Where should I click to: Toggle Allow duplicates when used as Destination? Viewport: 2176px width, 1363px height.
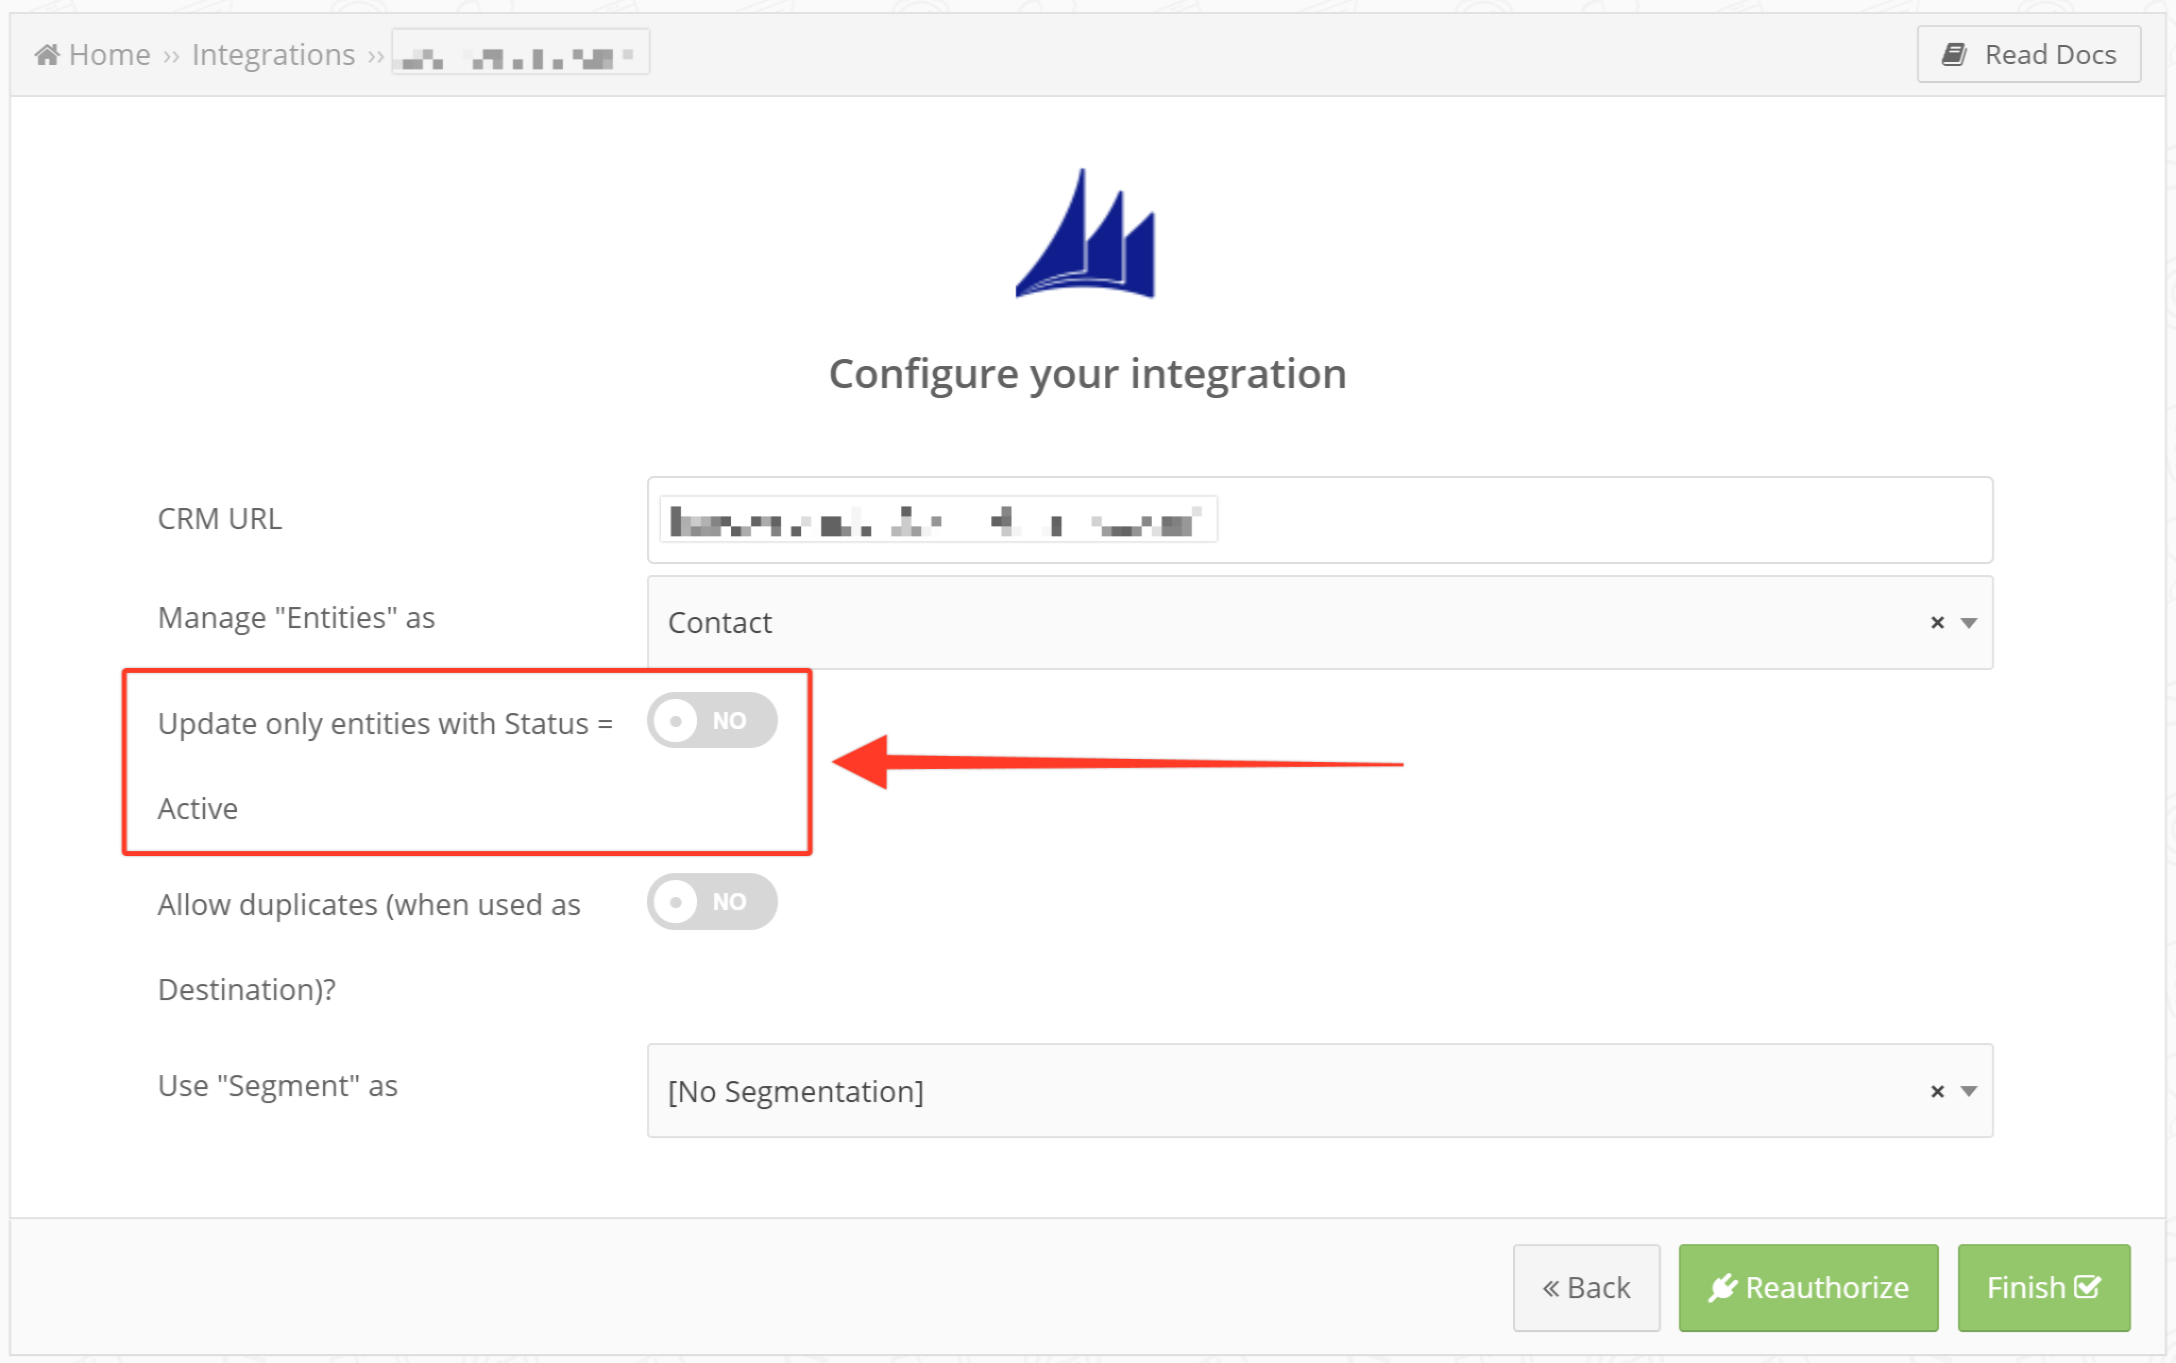[x=708, y=900]
